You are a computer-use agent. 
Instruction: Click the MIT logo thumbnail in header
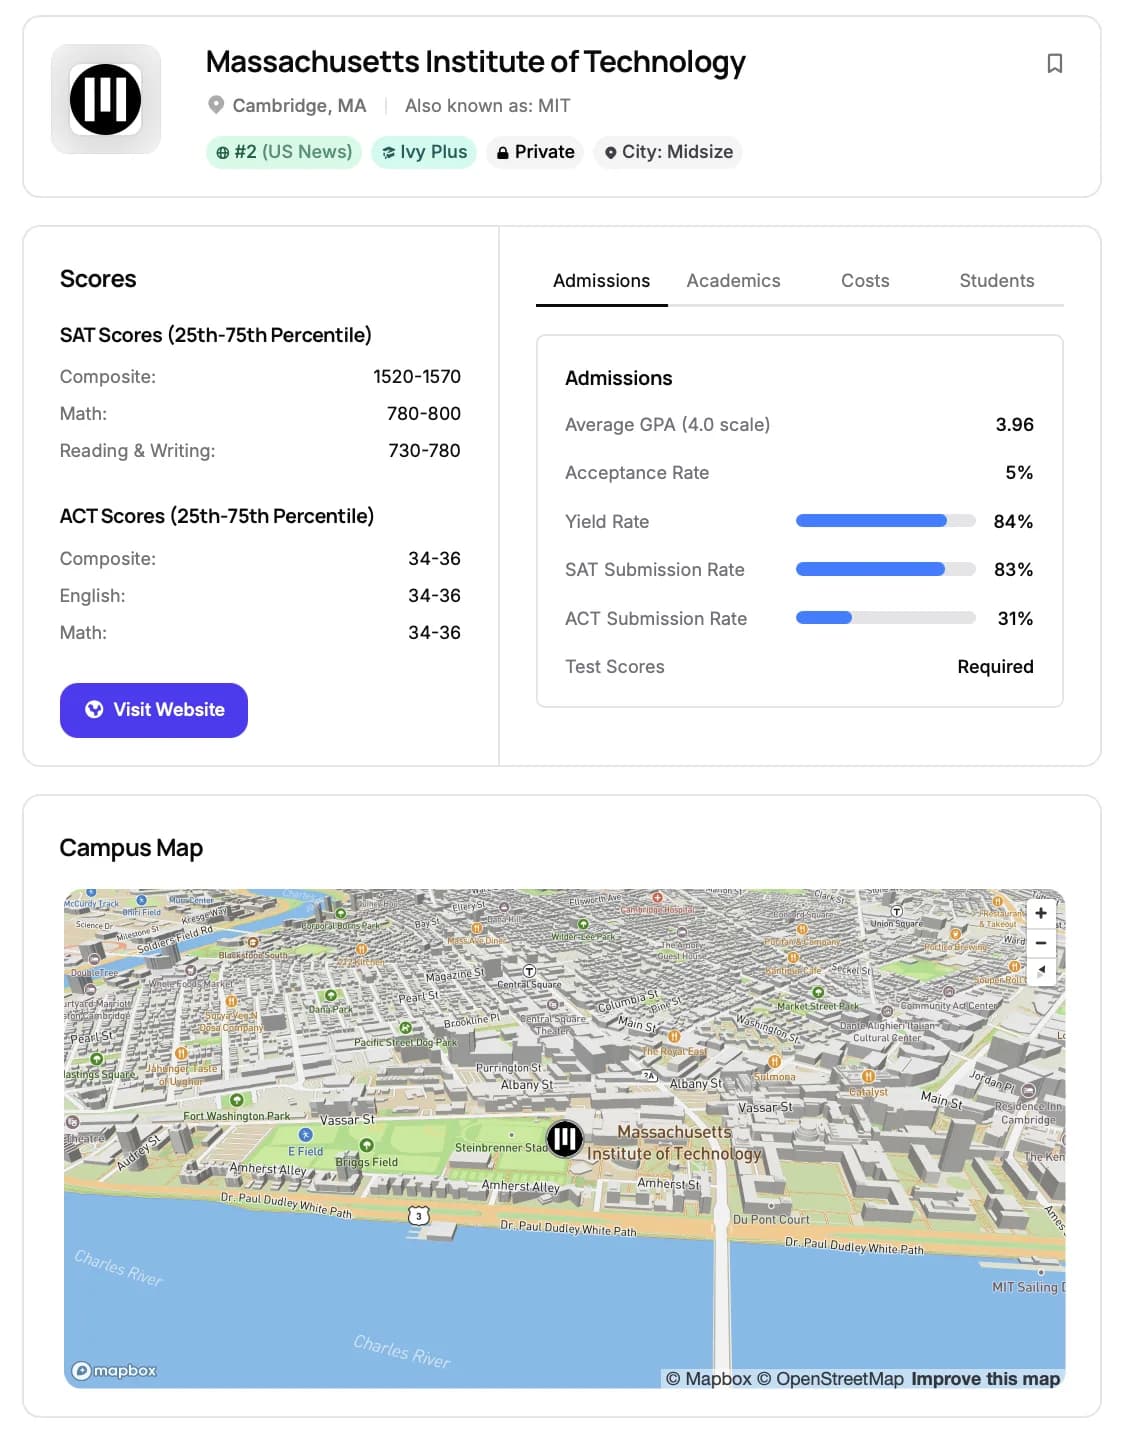point(106,99)
